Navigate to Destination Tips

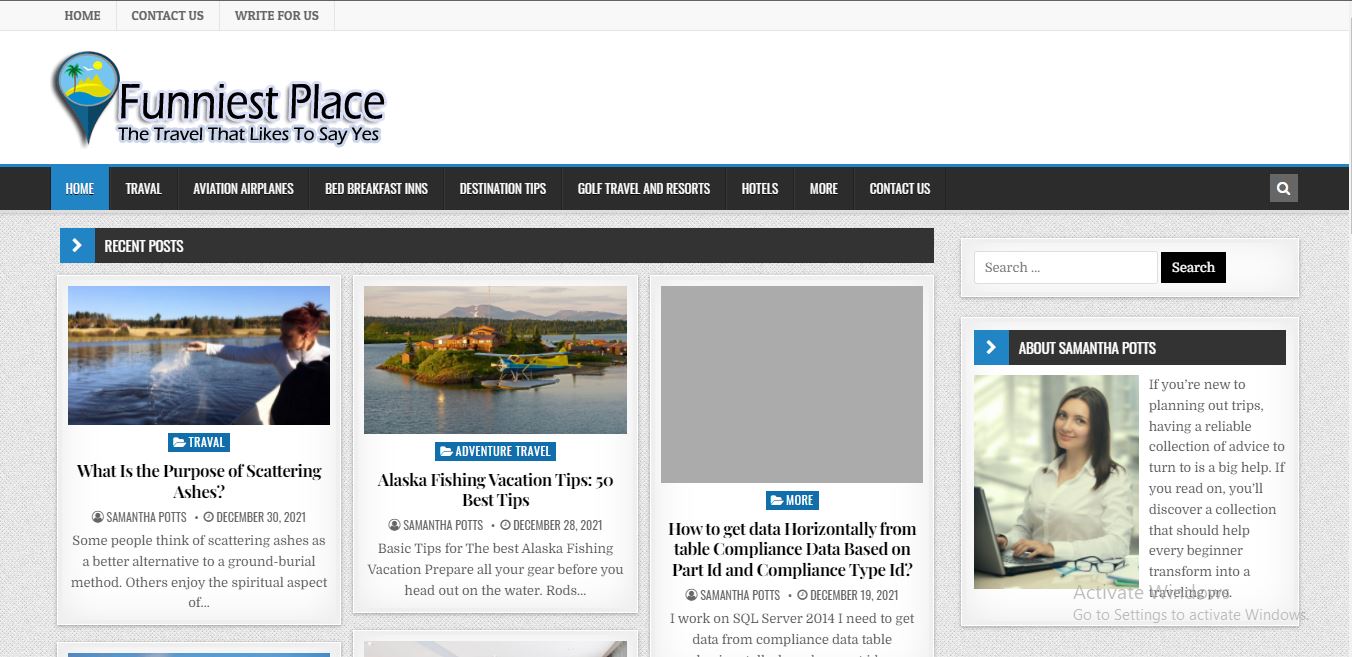[x=503, y=188]
